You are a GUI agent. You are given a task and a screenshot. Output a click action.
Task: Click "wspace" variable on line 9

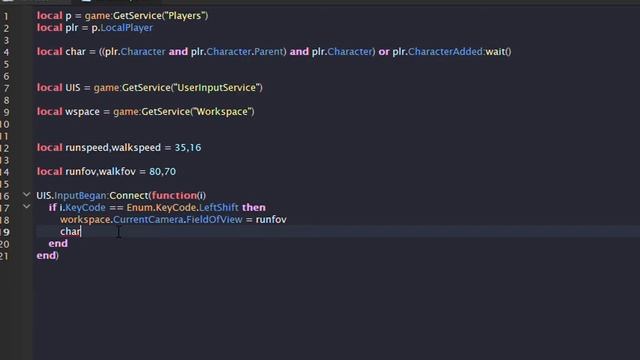point(82,111)
